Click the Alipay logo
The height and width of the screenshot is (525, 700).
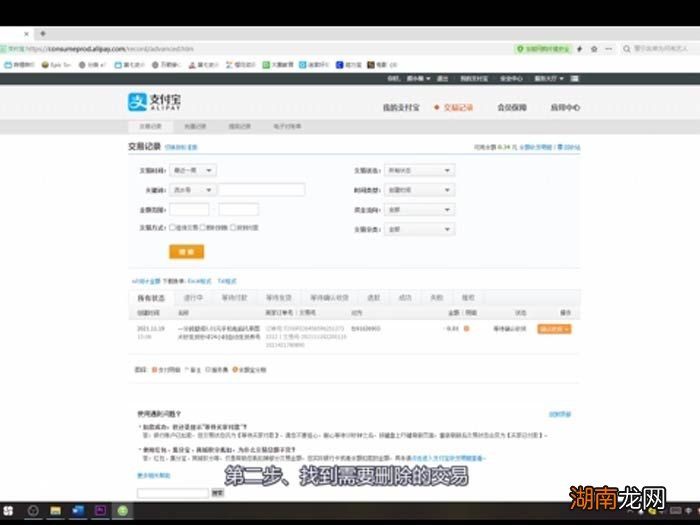click(x=154, y=102)
